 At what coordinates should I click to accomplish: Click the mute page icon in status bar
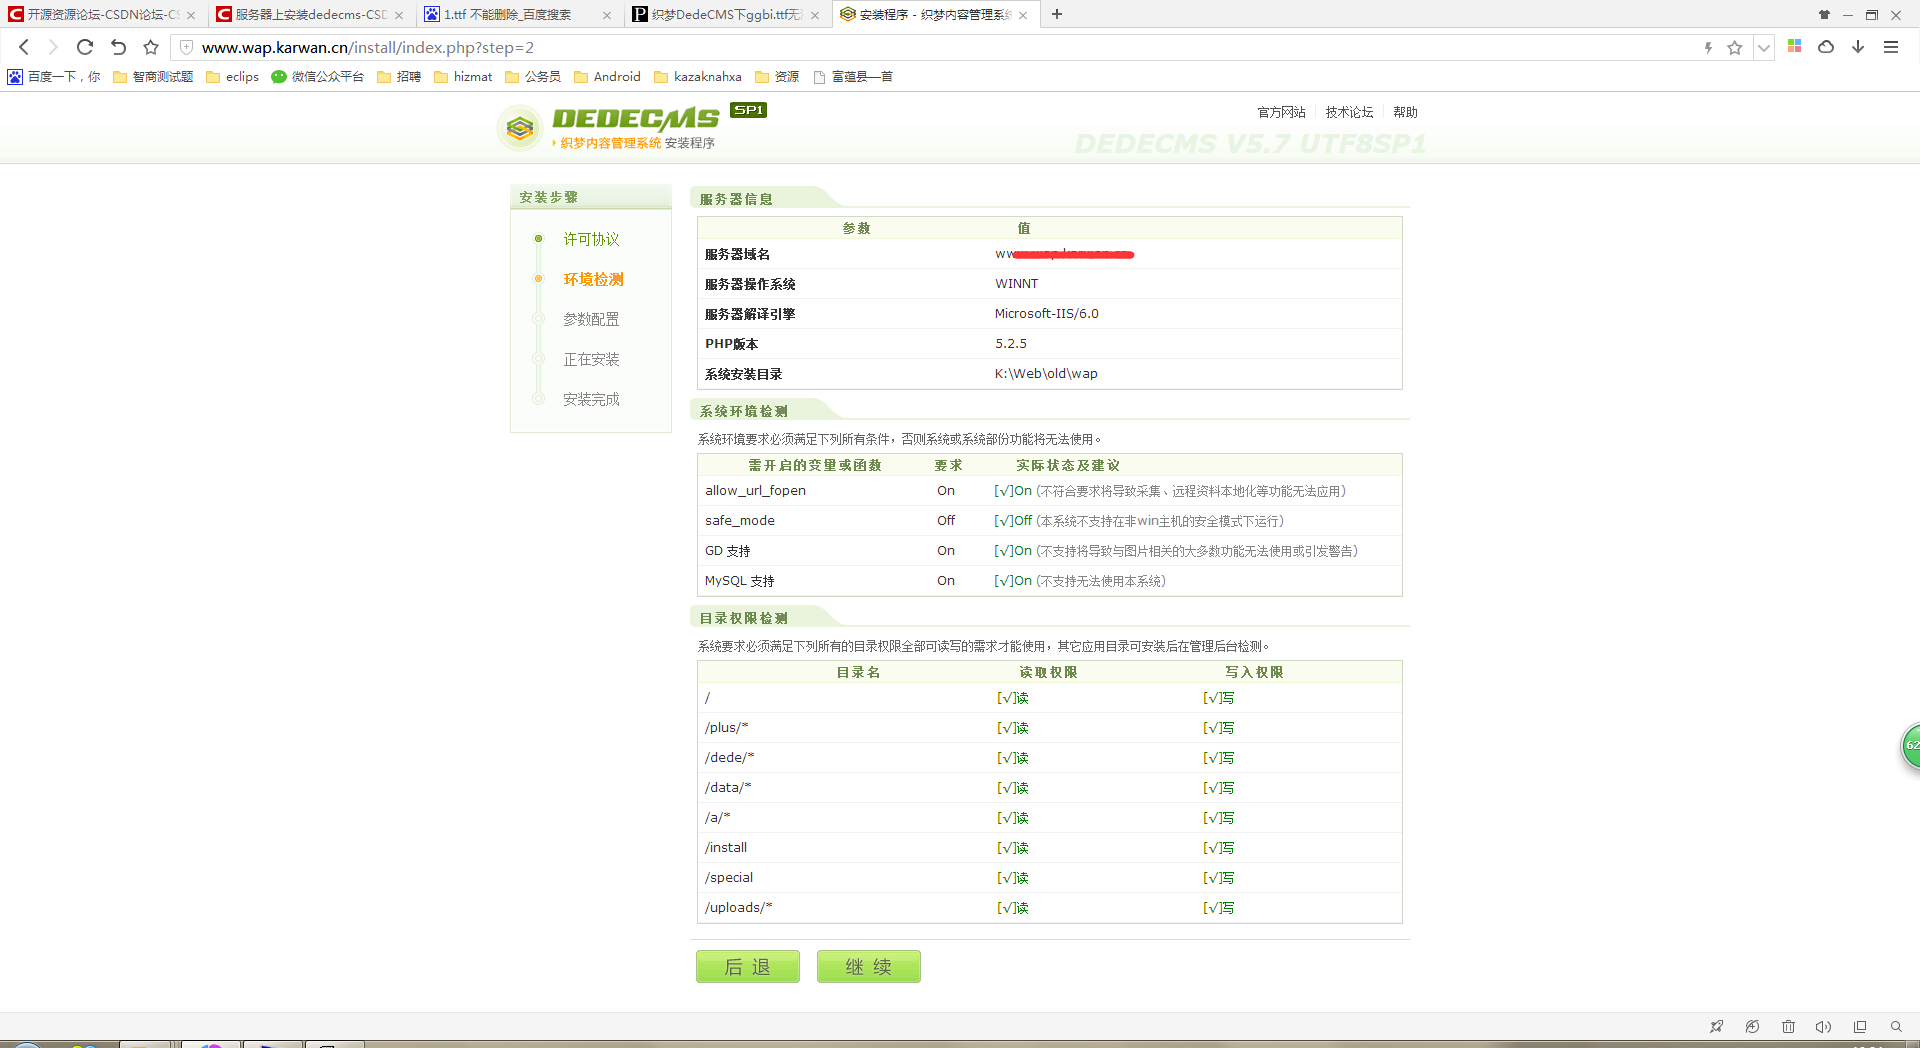1752,1026
